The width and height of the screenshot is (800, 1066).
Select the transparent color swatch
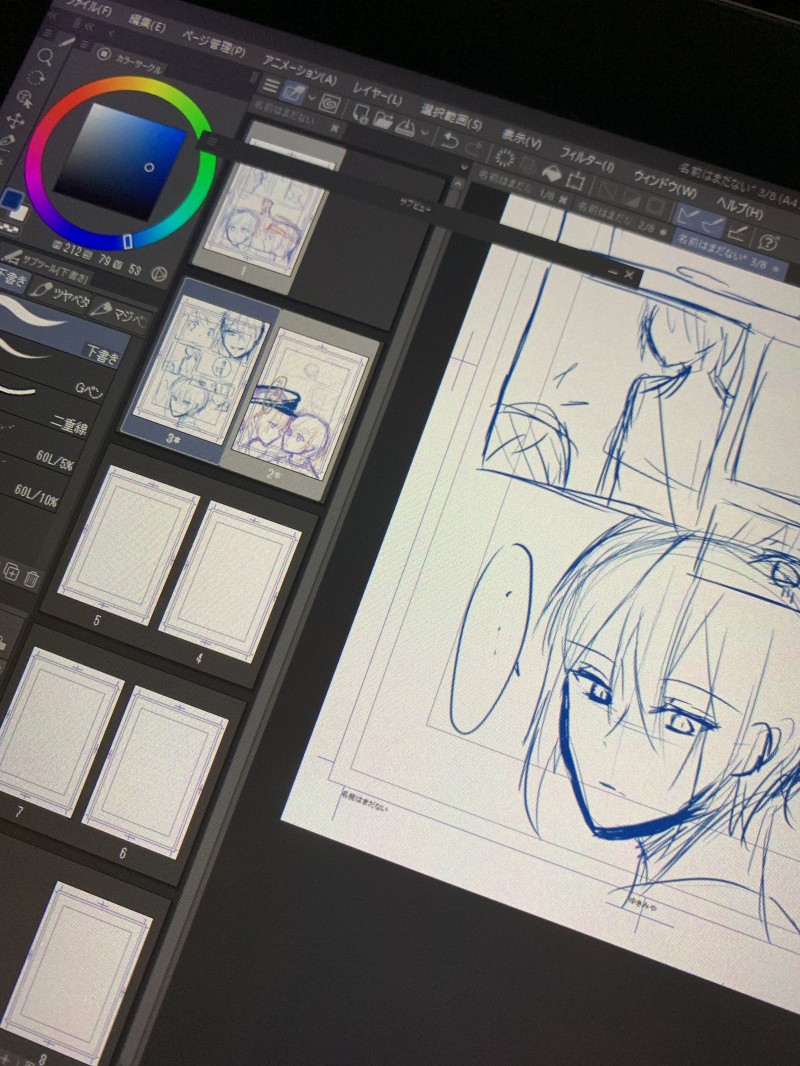8,227
